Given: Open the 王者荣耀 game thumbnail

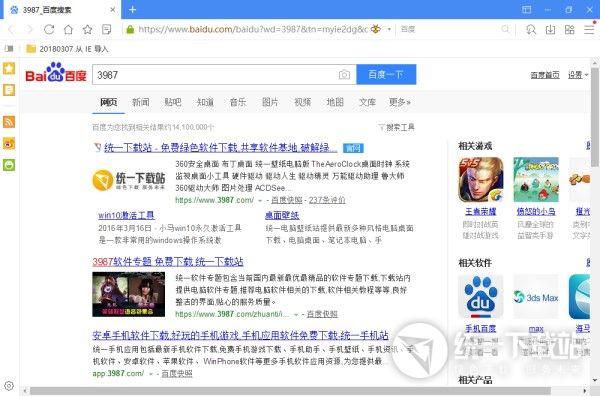Looking at the screenshot, I should point(481,179).
